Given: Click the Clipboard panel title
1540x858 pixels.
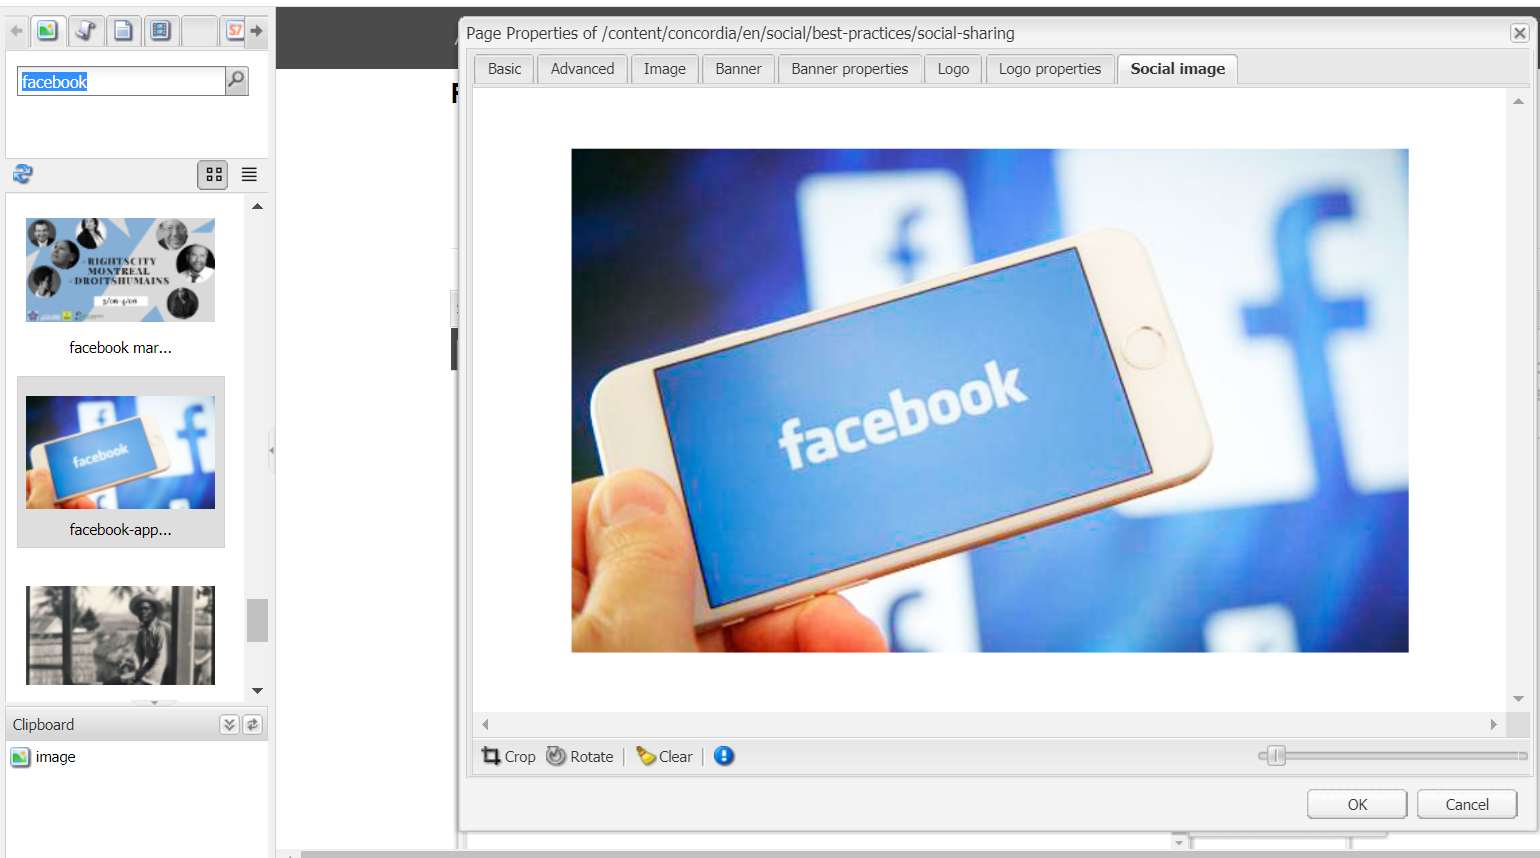Looking at the screenshot, I should coord(44,725).
